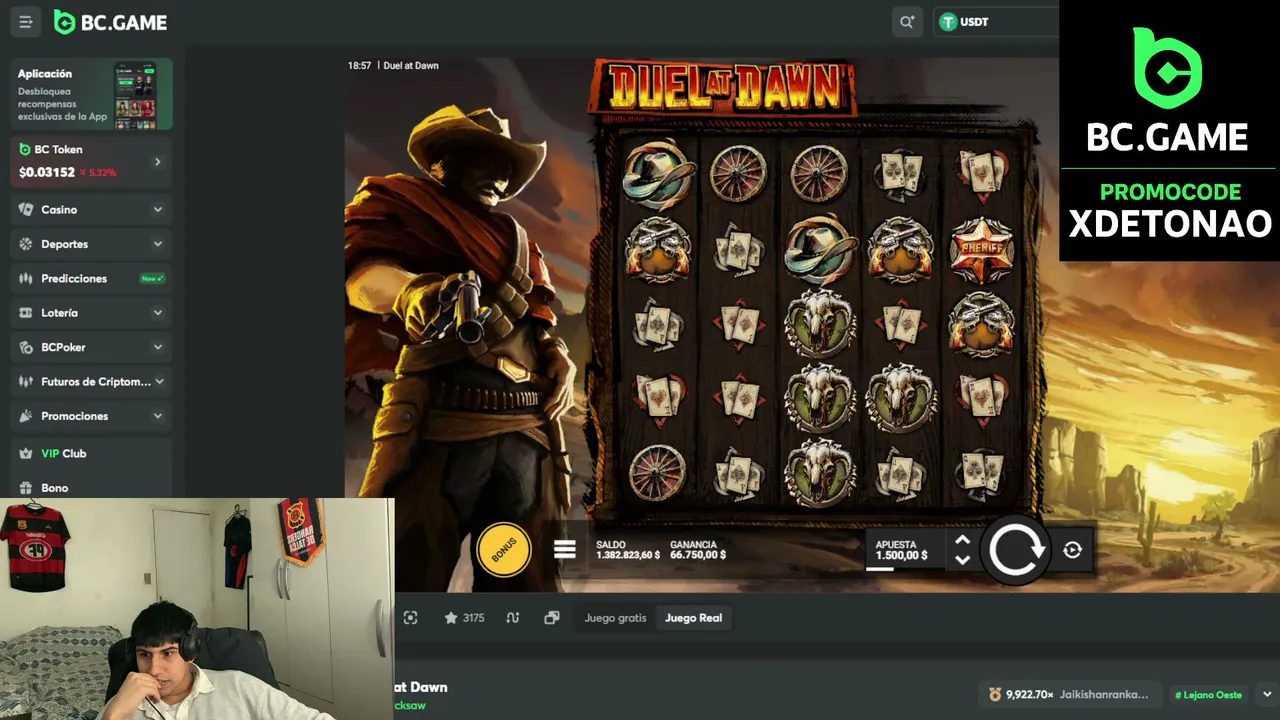Expand the game details chevron
Screen dimensions: 1280x720
point(1267,694)
